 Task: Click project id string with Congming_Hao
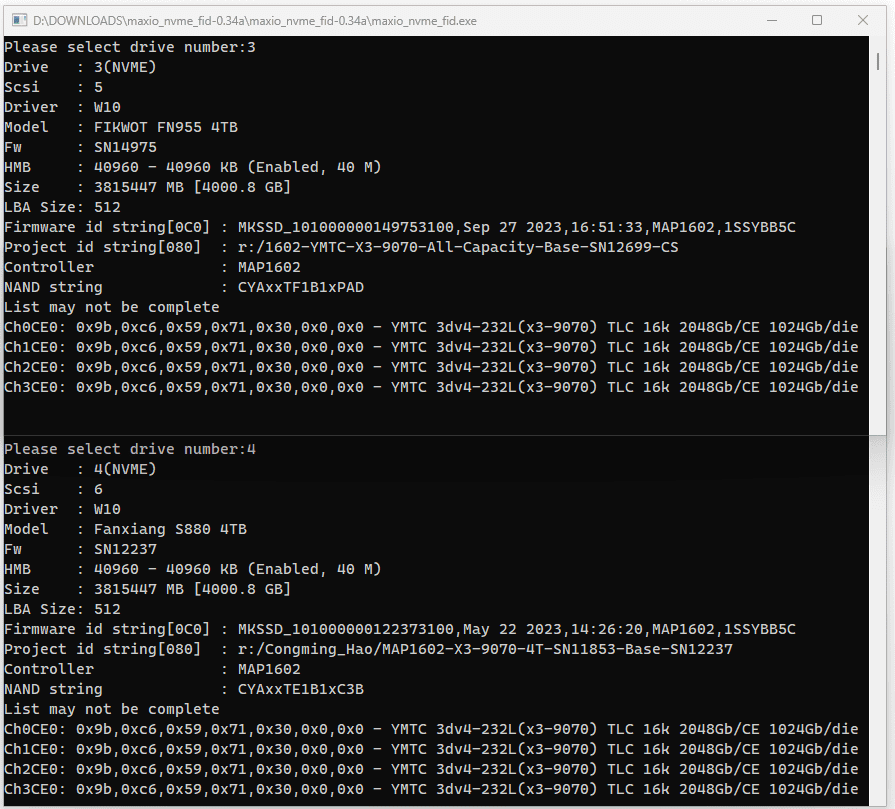(x=368, y=649)
